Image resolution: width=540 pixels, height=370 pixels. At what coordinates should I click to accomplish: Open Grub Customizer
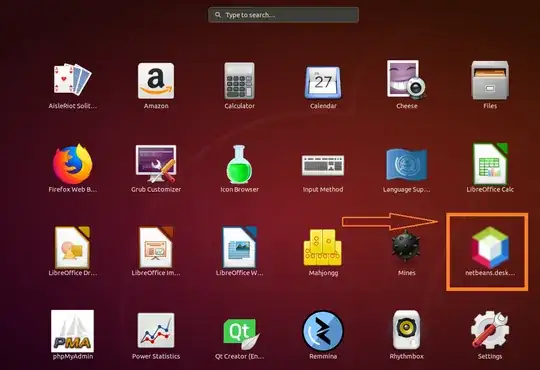pos(156,164)
